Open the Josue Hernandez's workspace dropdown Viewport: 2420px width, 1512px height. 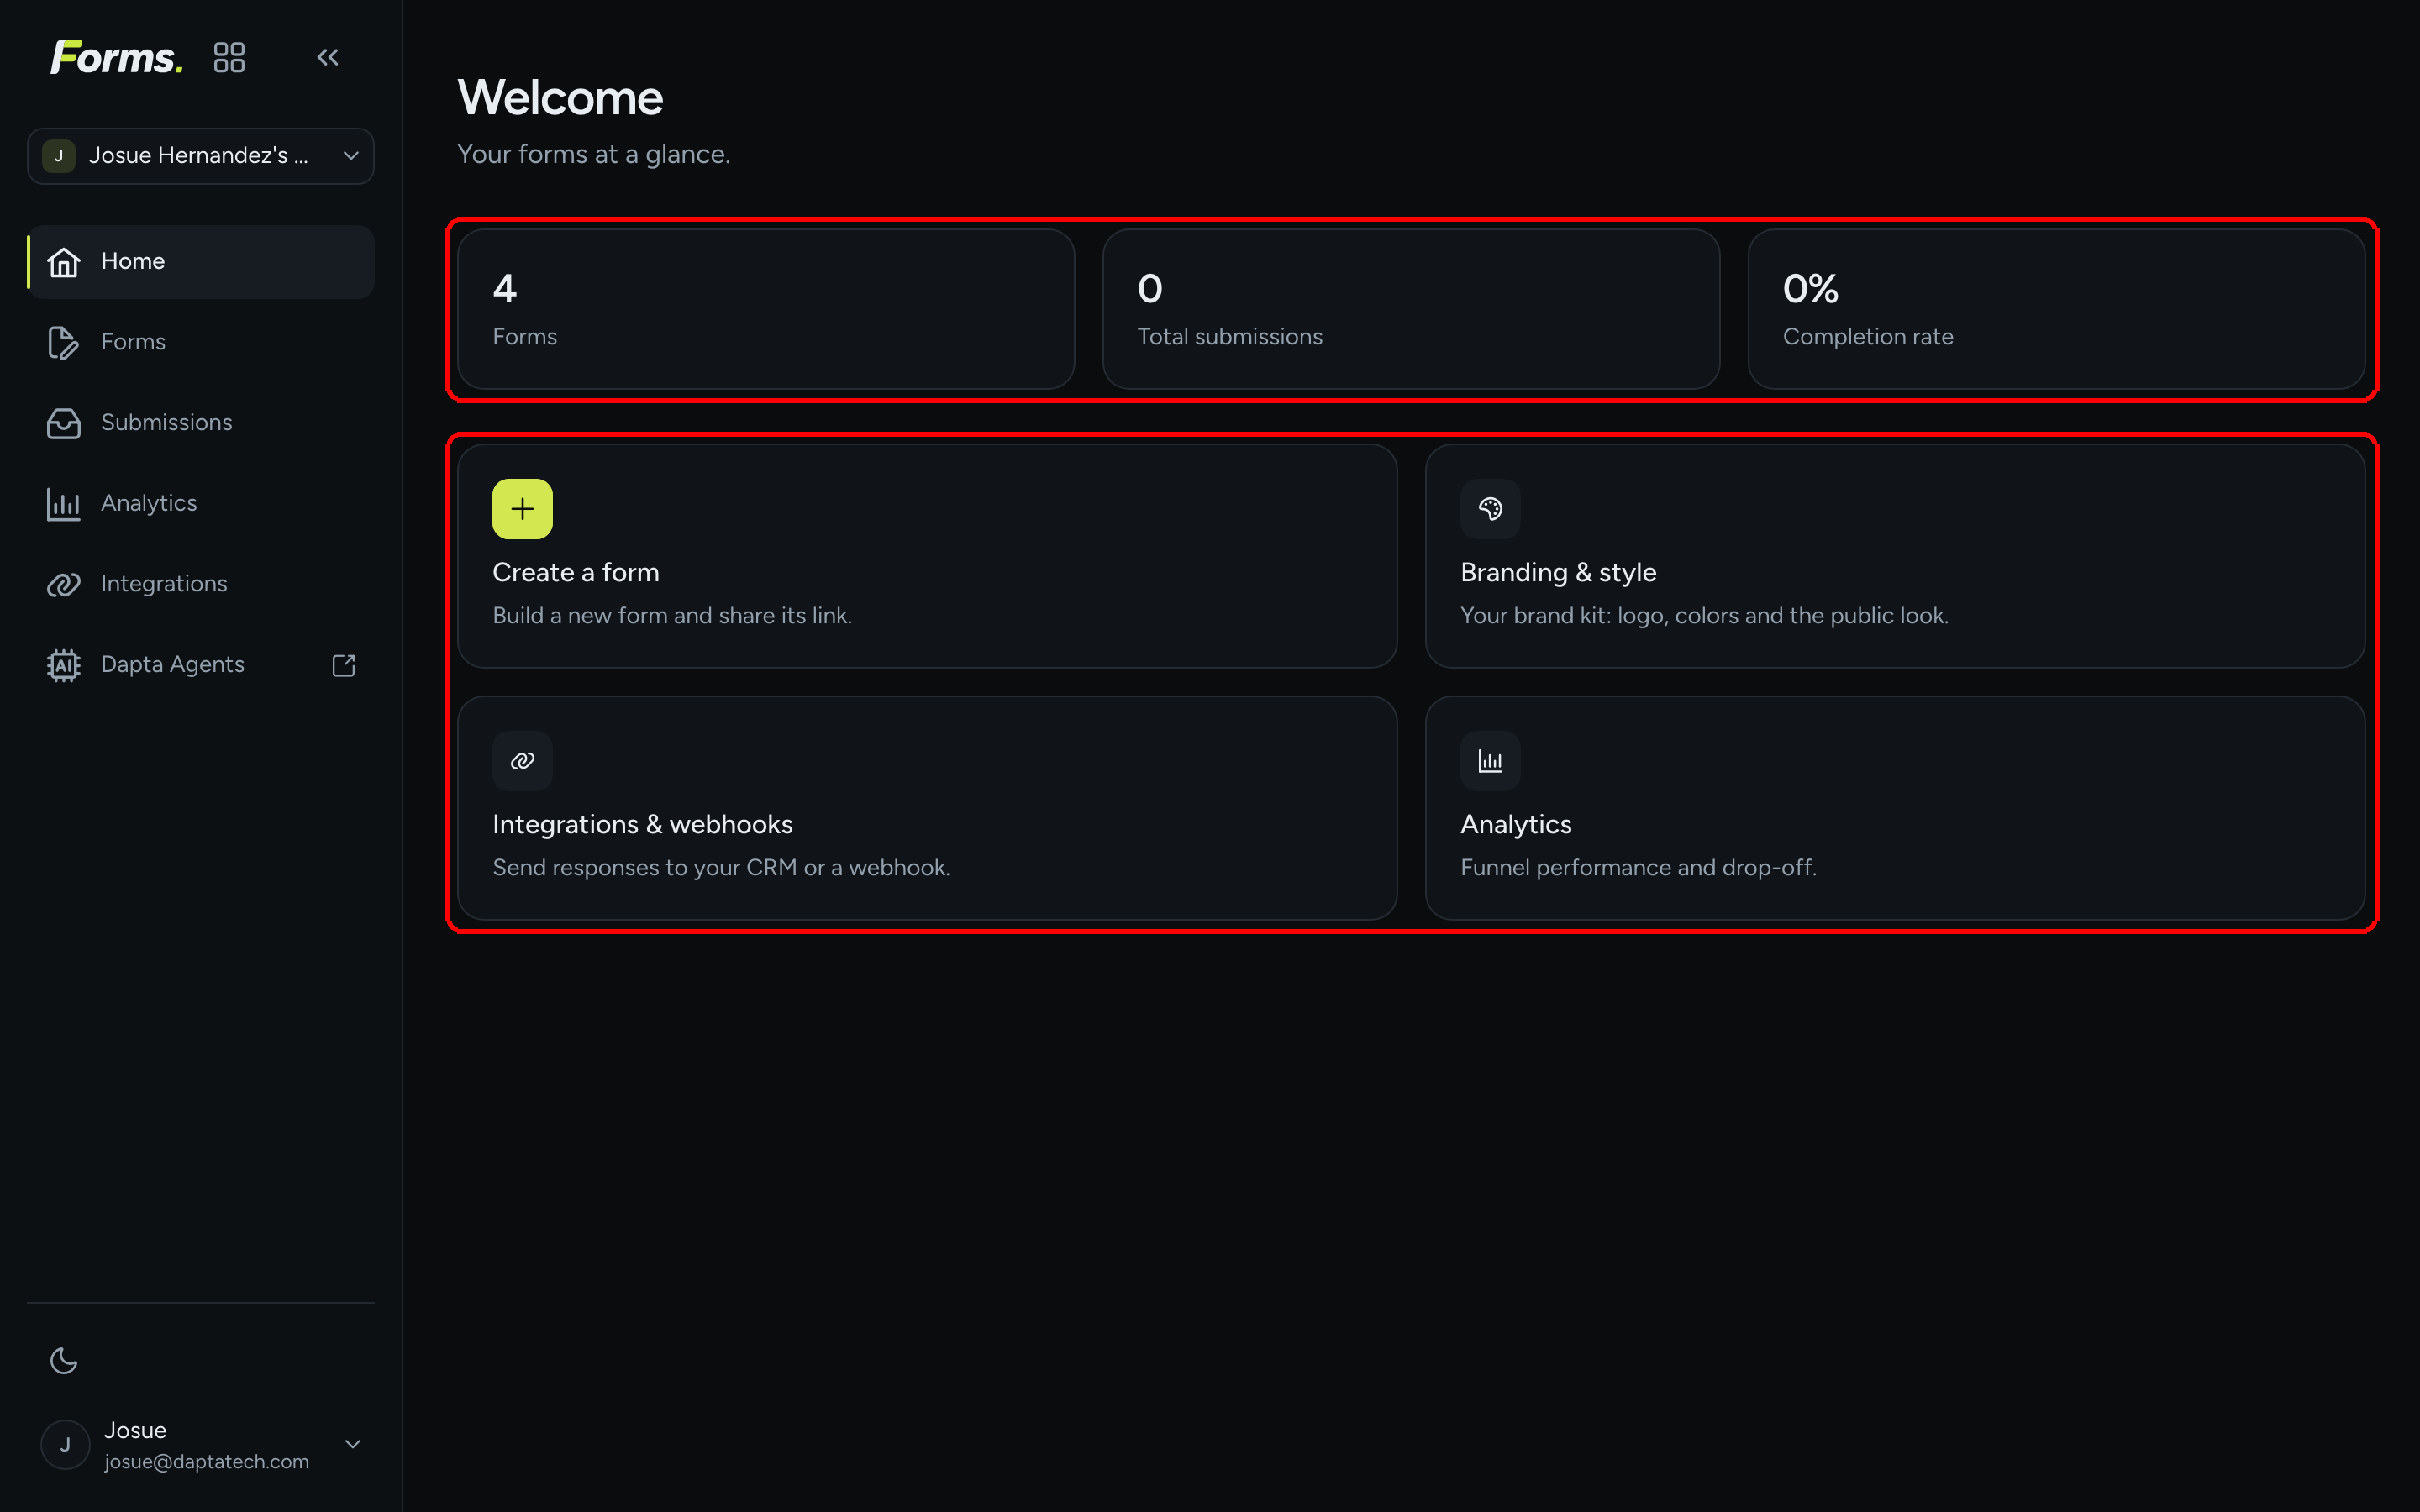point(201,156)
